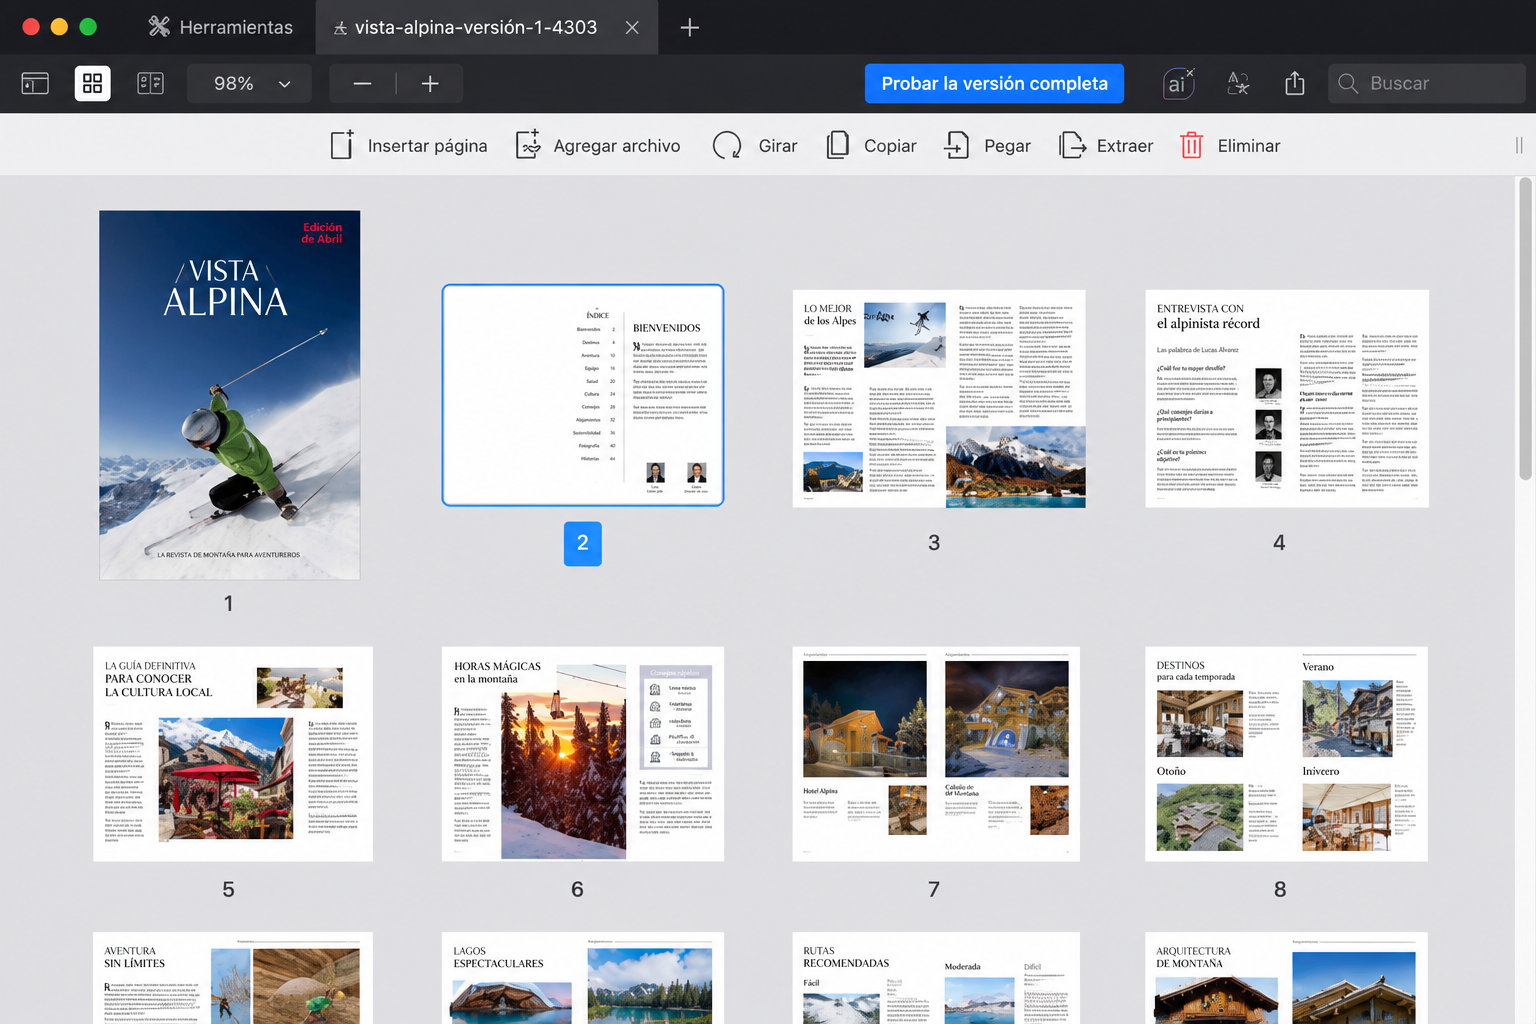
Task: Click the toolbar panel handle at right edge
Action: coord(1519,146)
